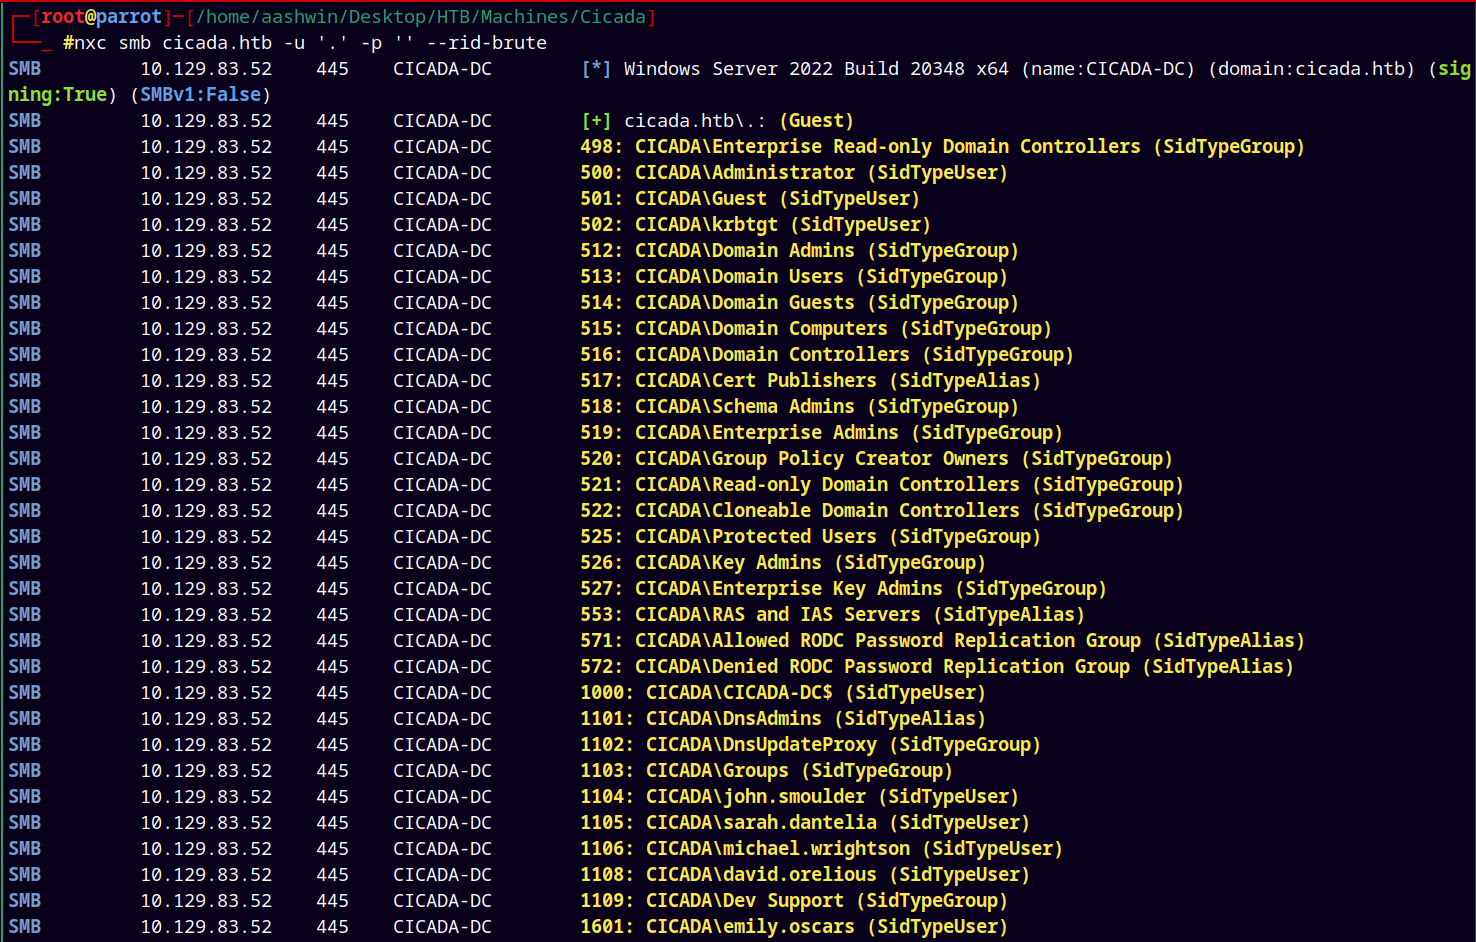Click the [+] success marker on the Guest line
The width and height of the screenshot is (1476, 942).
(x=596, y=121)
